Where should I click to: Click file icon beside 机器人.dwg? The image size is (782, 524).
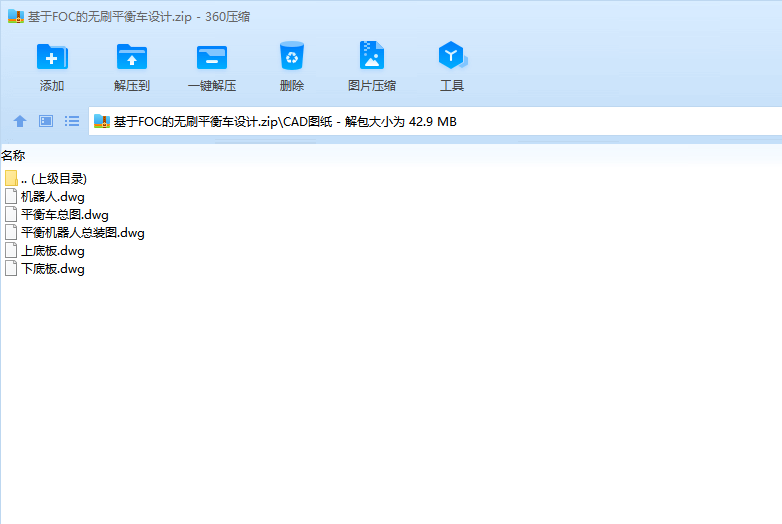pos(11,196)
